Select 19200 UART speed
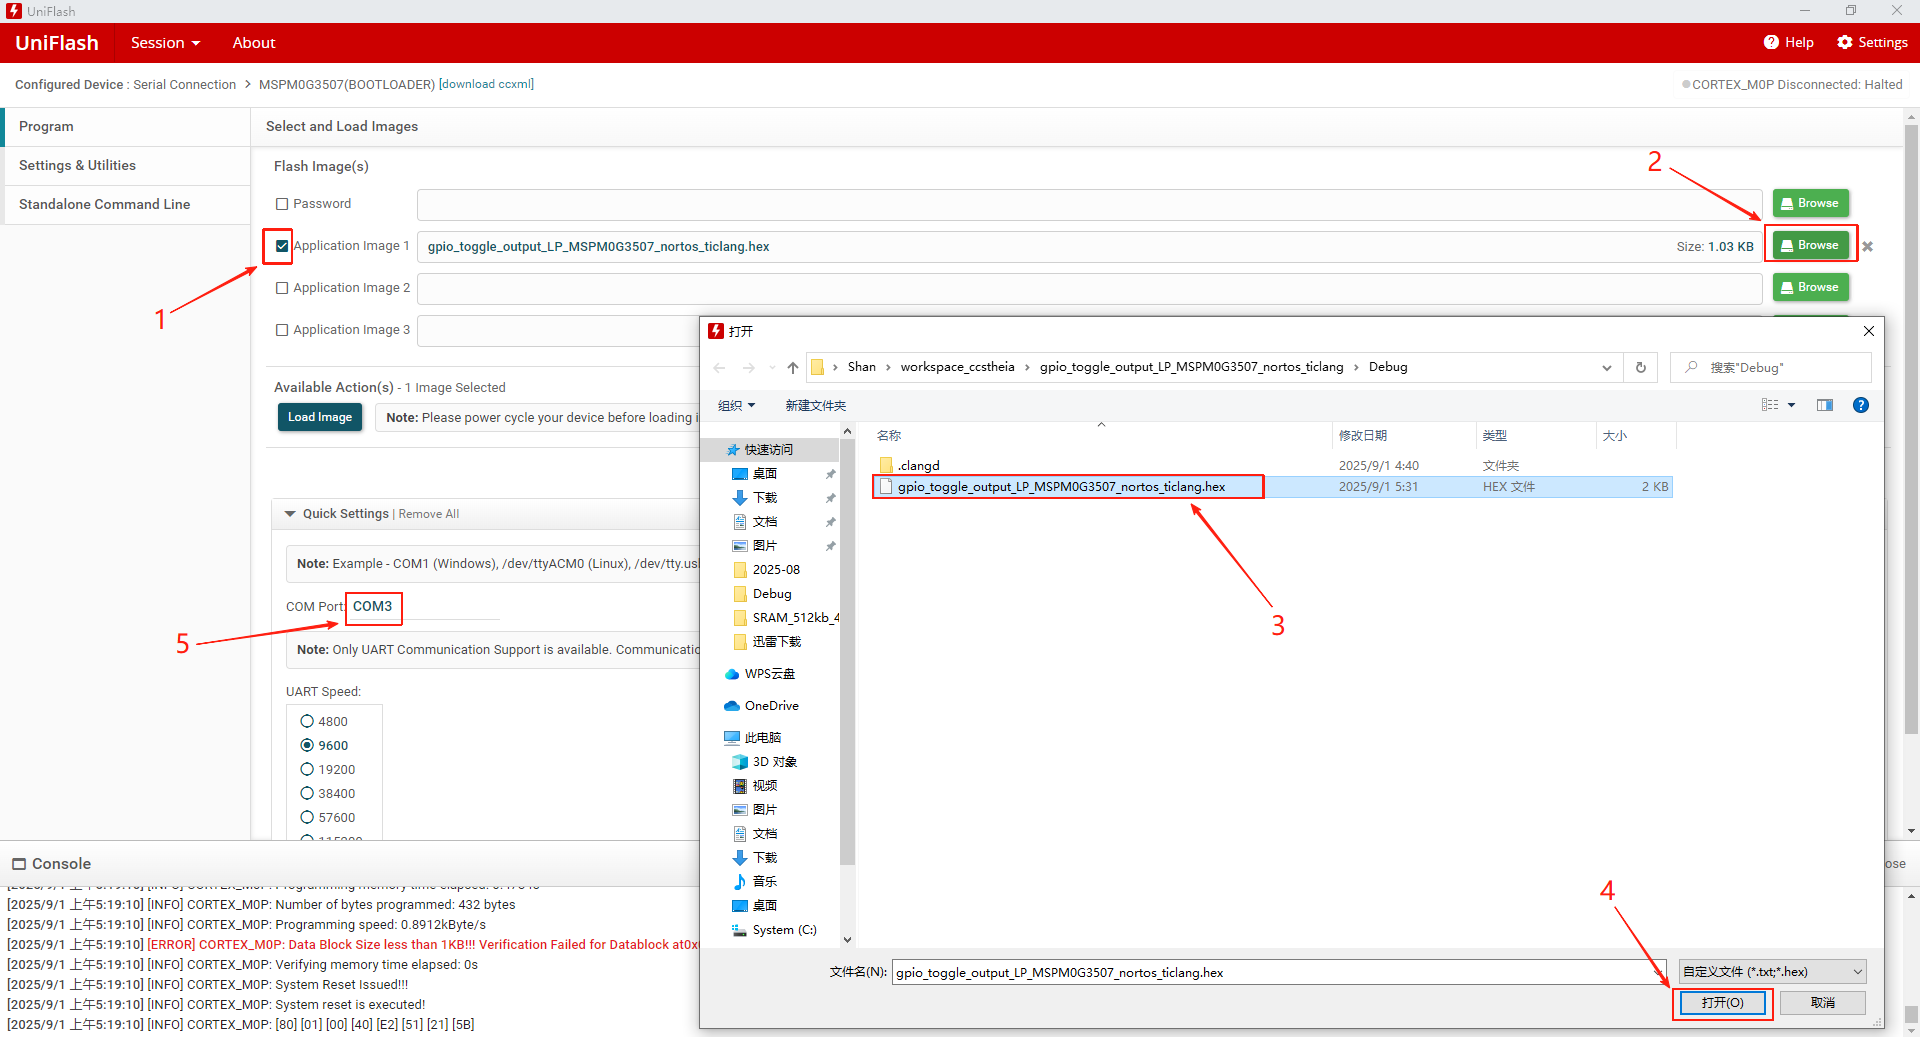This screenshot has height=1037, width=1920. click(307, 769)
